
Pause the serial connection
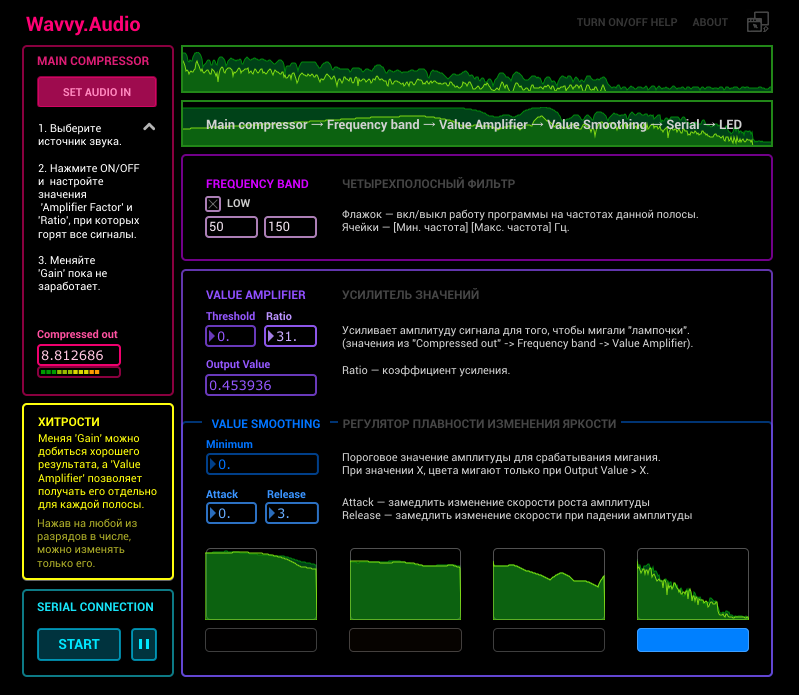pos(144,644)
